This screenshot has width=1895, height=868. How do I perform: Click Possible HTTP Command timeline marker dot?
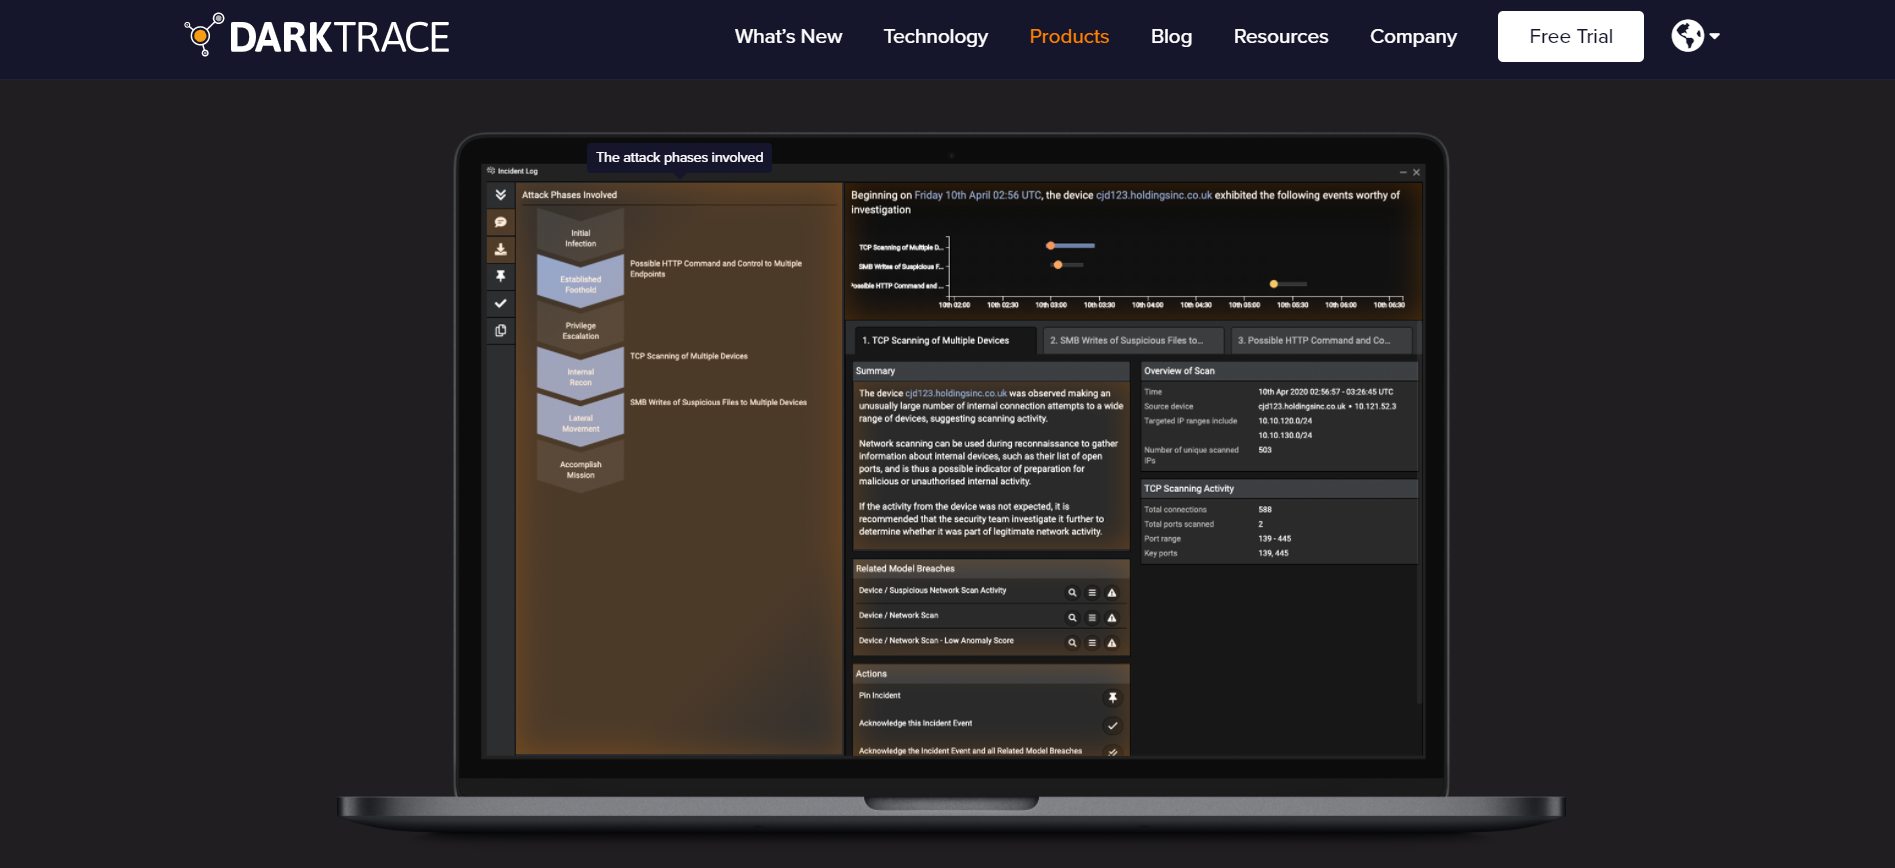[x=1273, y=284]
